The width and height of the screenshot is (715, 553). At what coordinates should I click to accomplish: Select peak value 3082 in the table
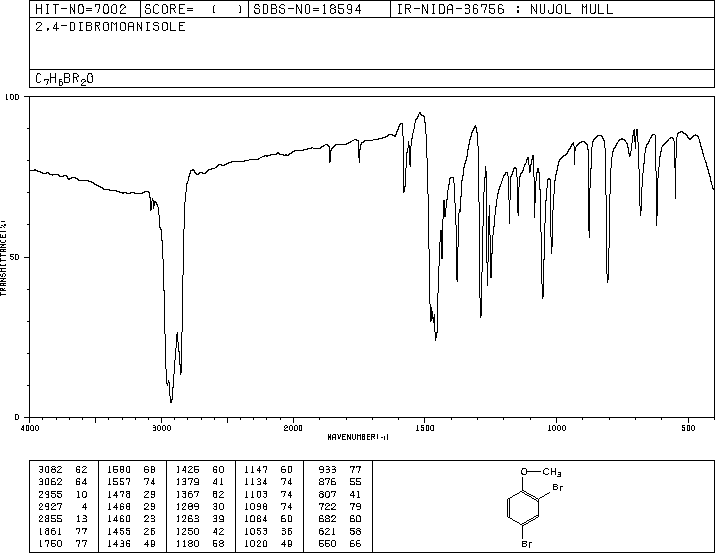click(50, 470)
